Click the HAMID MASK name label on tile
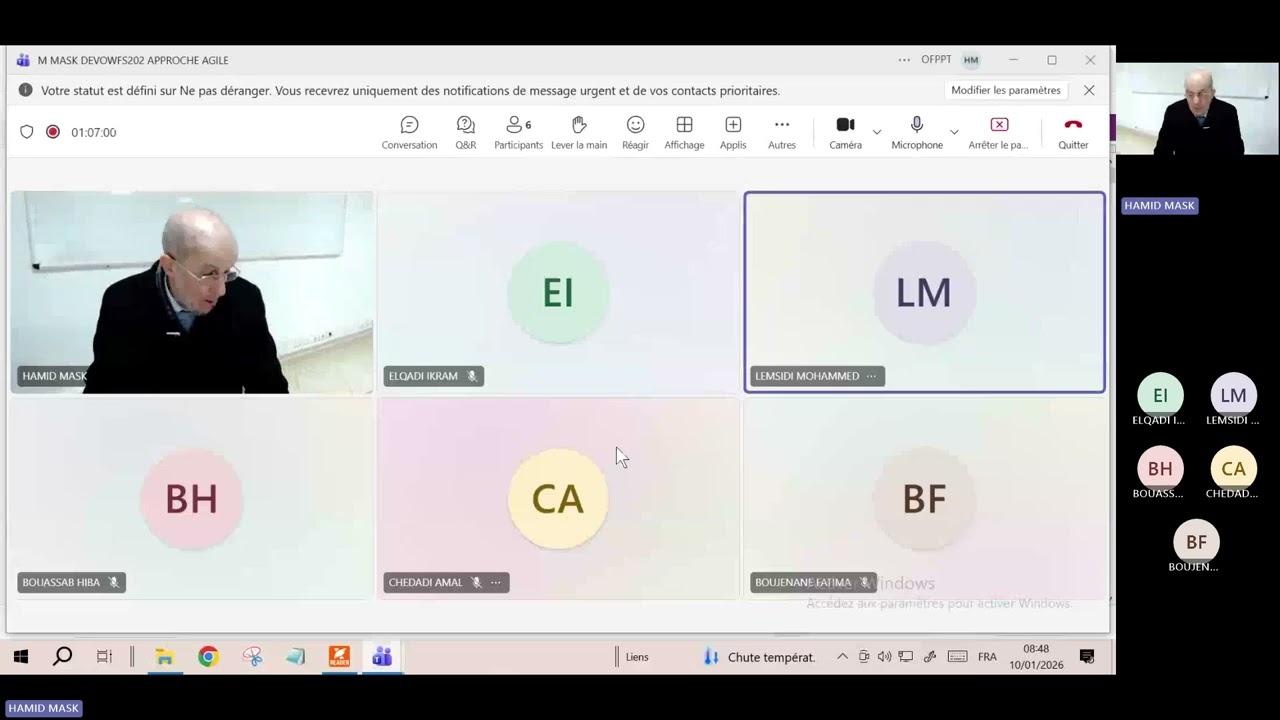Image resolution: width=1280 pixels, height=720 pixels. pos(54,376)
